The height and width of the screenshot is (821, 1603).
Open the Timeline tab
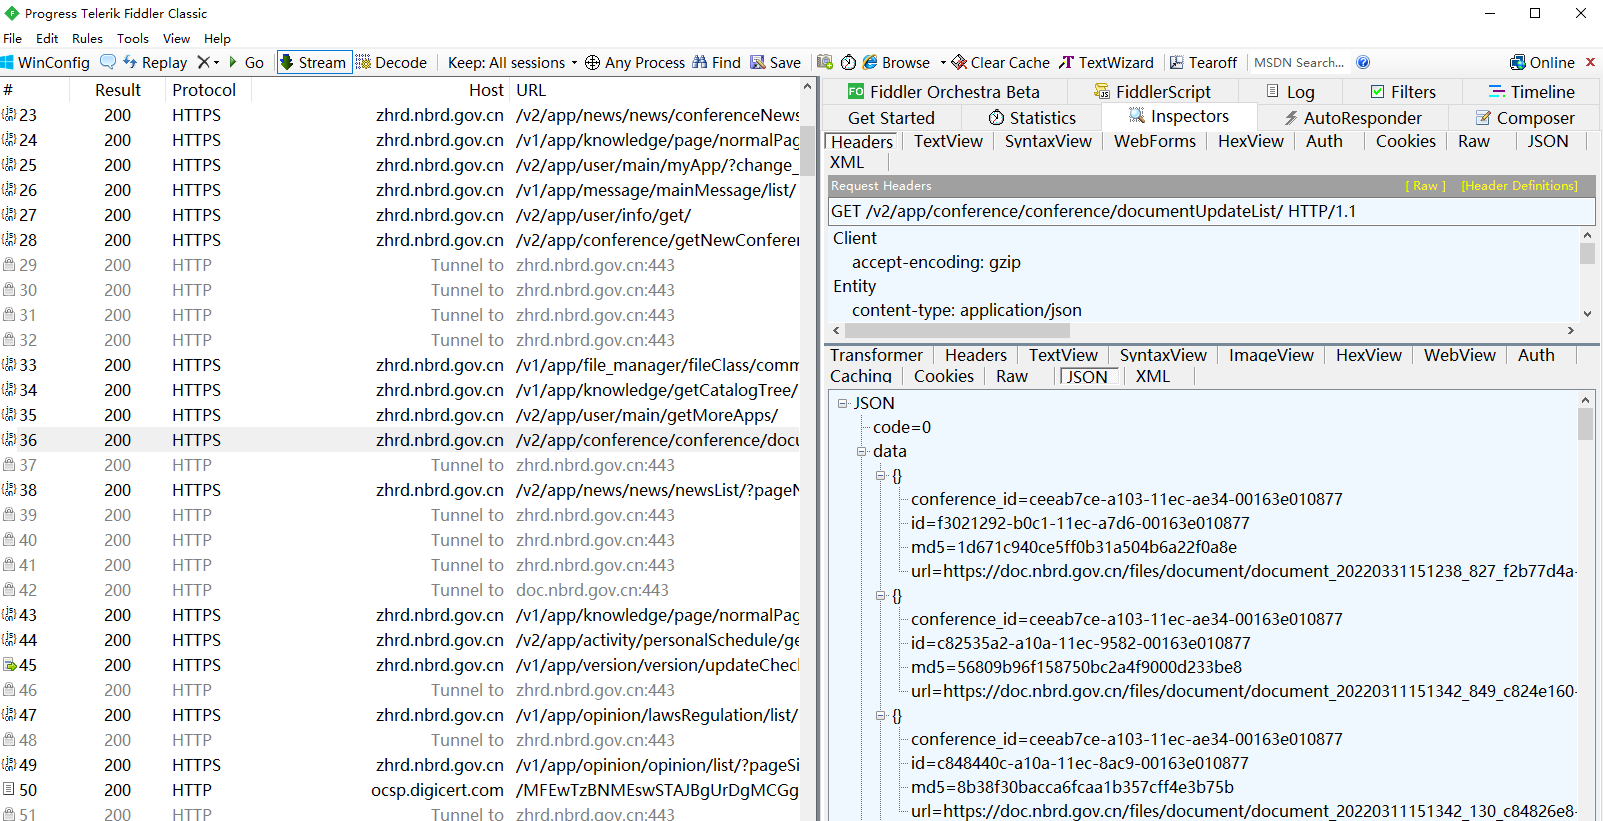(x=1532, y=92)
